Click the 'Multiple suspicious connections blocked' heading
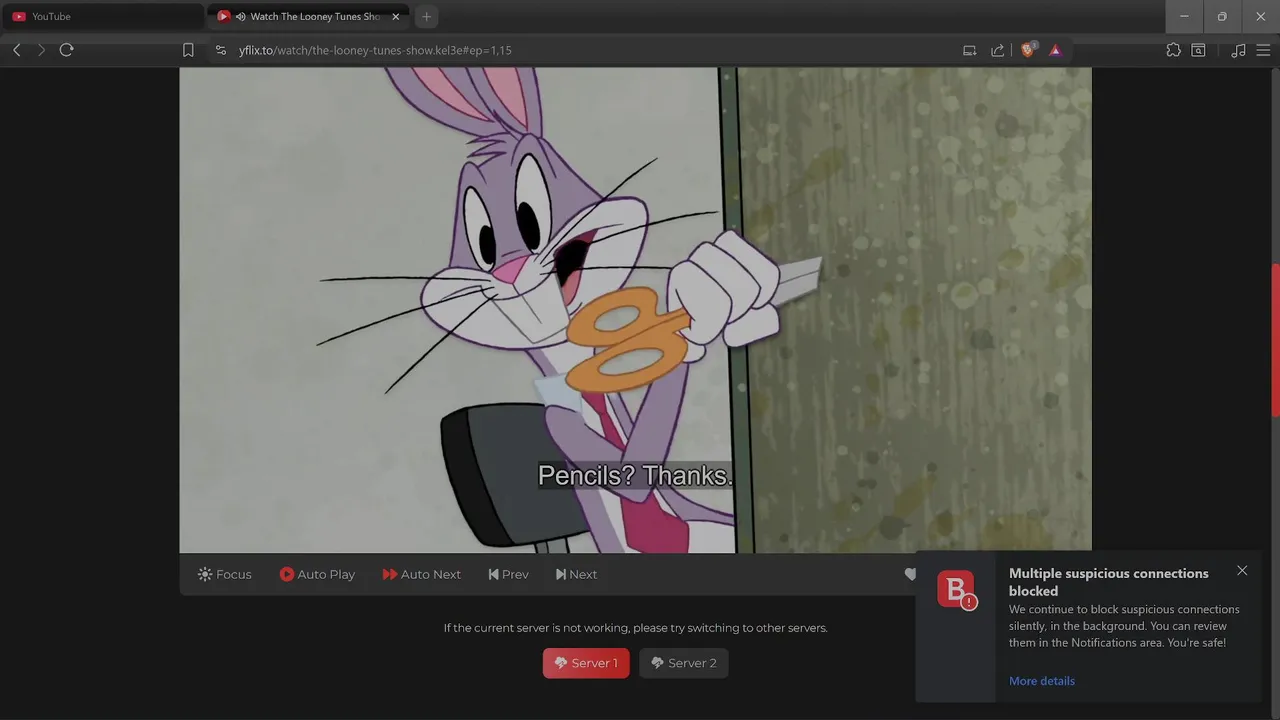 pos(1109,582)
